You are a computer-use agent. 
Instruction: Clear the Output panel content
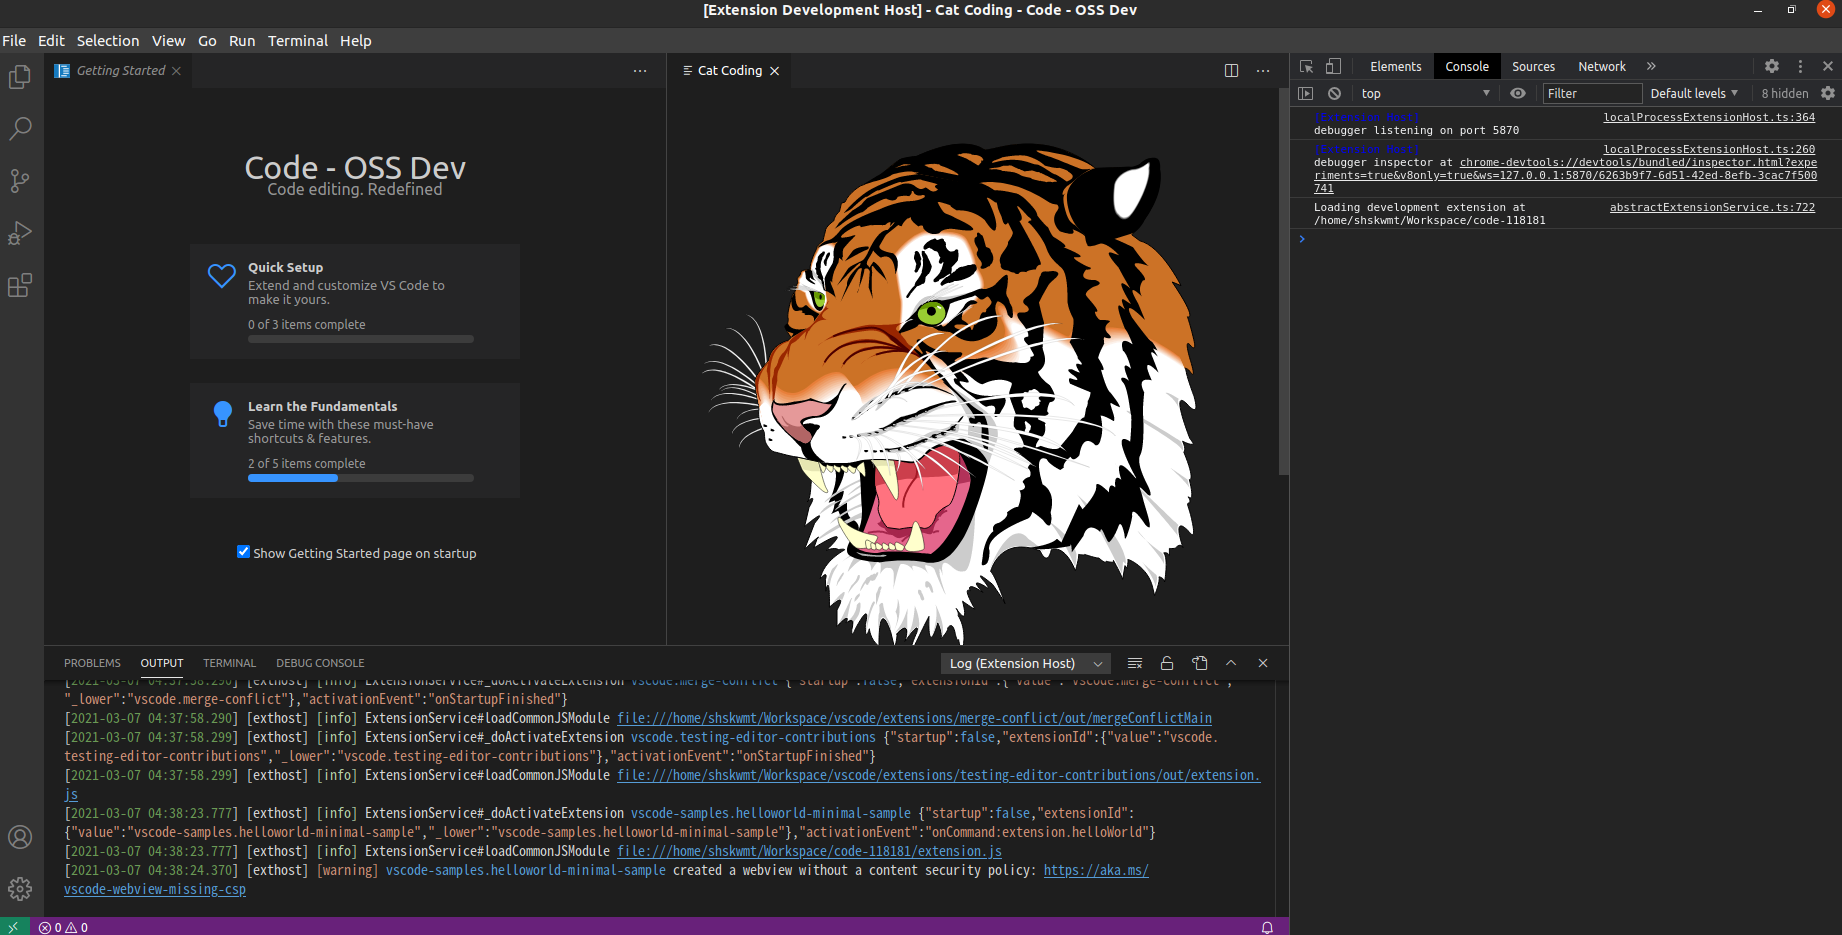pos(1134,662)
